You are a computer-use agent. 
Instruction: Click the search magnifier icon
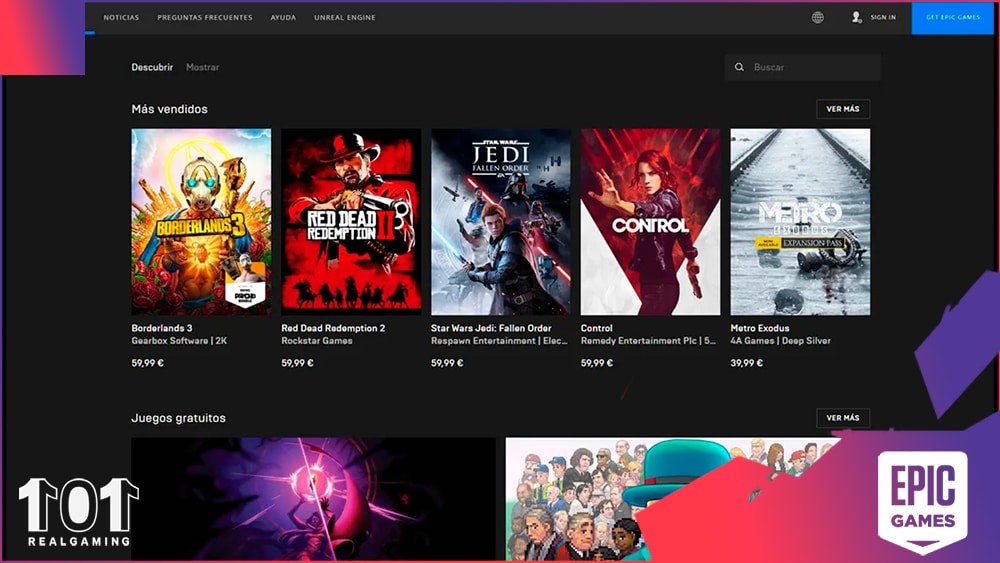[x=739, y=67]
